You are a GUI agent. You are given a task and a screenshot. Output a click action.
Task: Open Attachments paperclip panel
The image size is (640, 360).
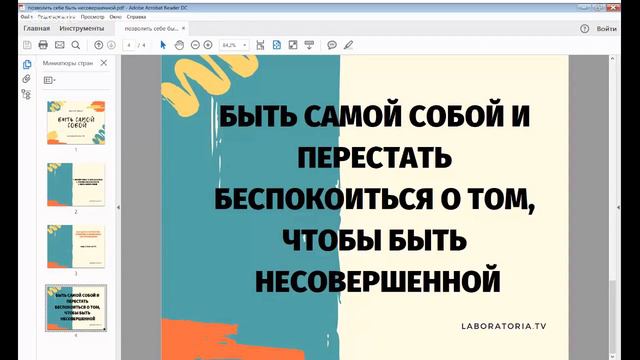pyautogui.click(x=27, y=78)
